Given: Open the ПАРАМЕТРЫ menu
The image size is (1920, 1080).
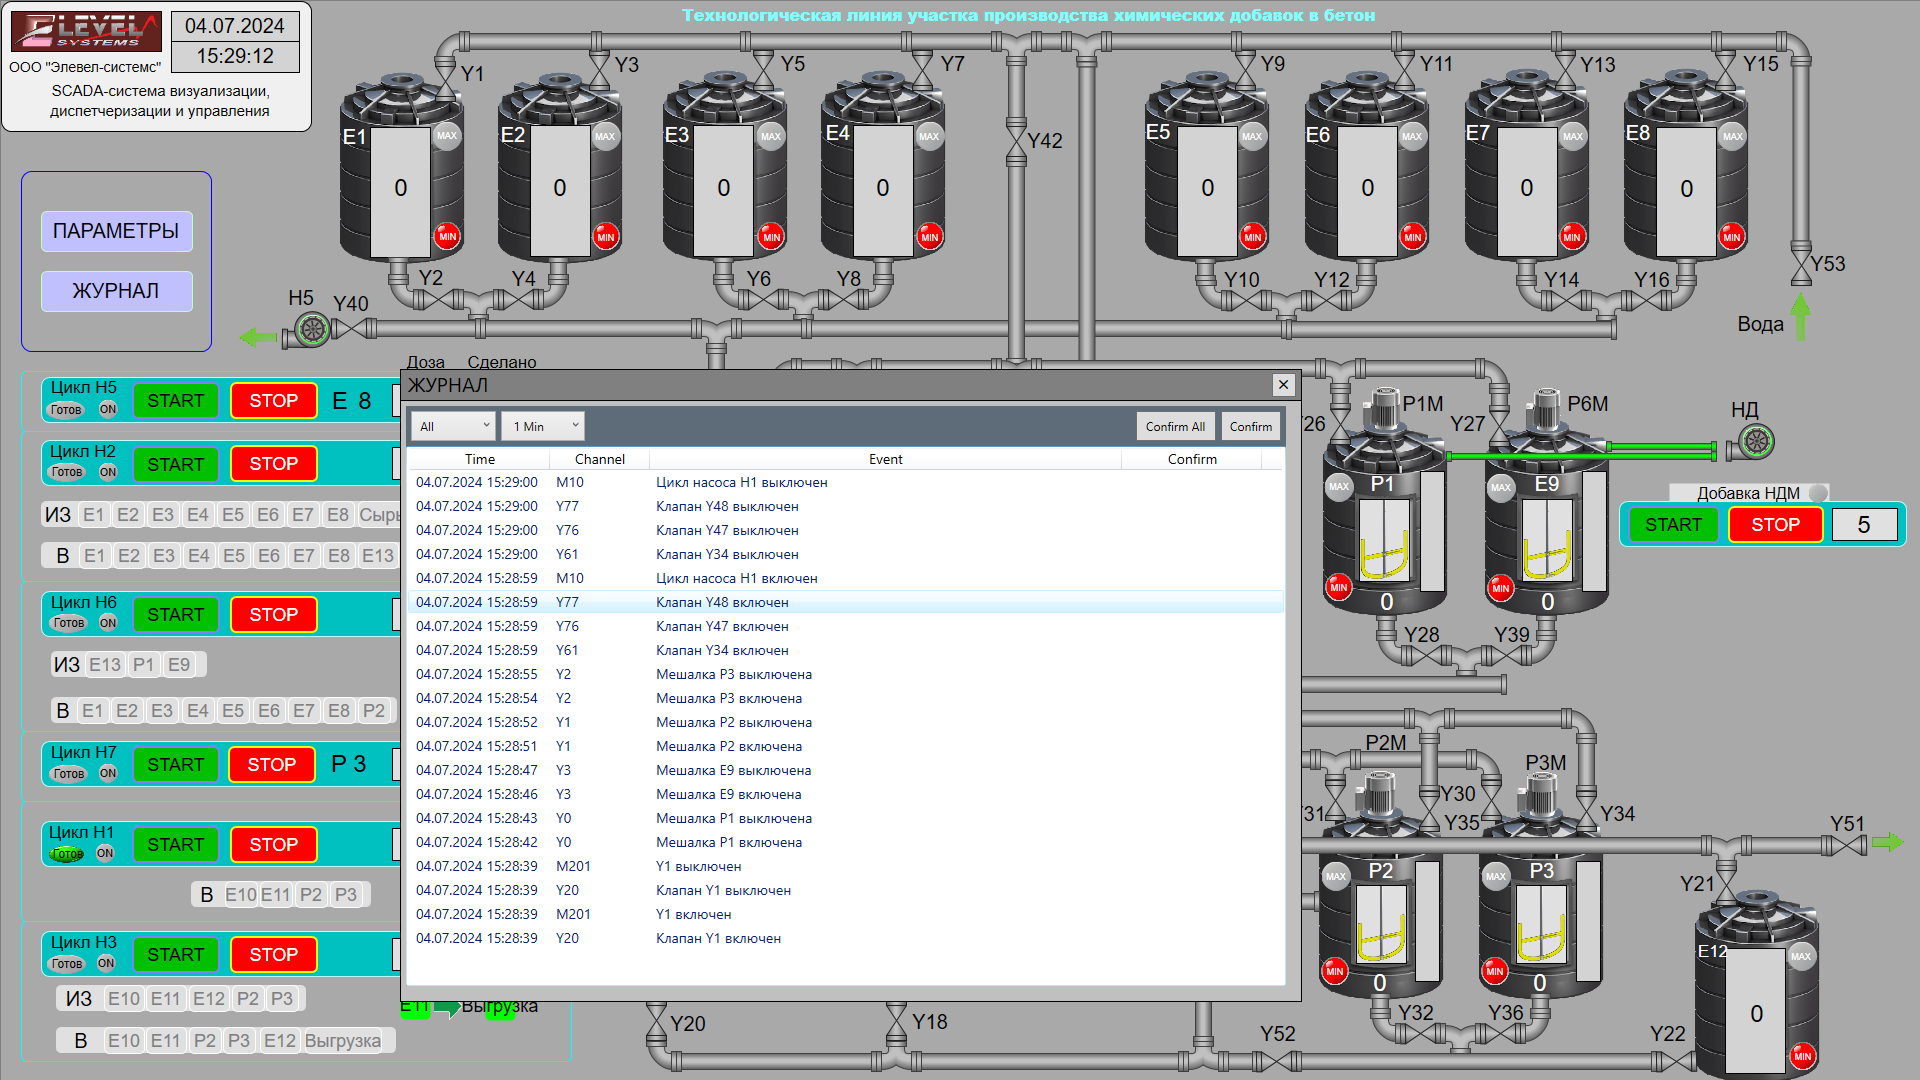Looking at the screenshot, I should [x=116, y=231].
